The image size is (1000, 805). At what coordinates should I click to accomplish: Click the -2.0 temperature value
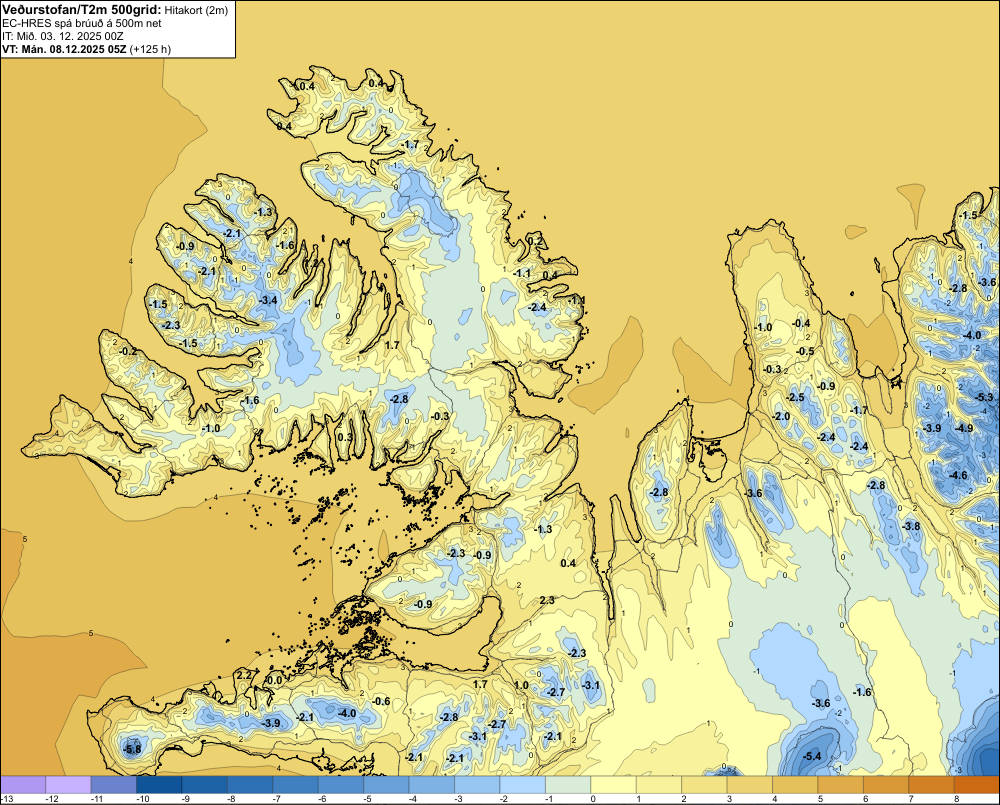(781, 416)
